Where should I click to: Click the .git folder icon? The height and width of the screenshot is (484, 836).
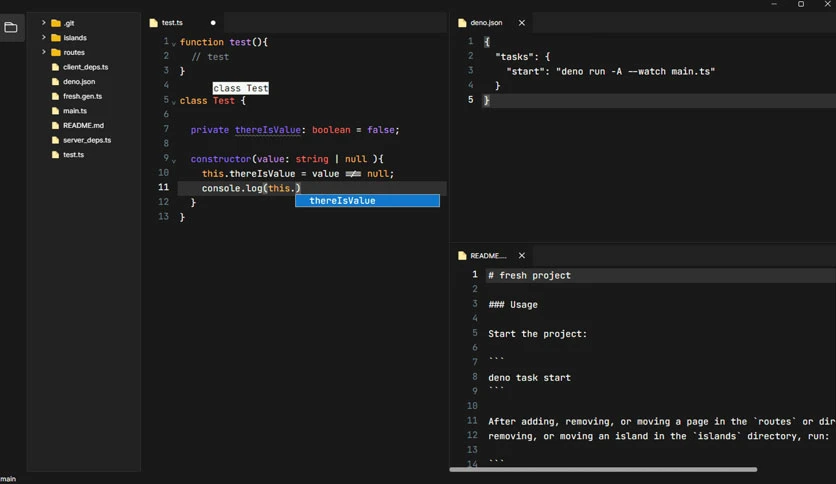(55, 23)
